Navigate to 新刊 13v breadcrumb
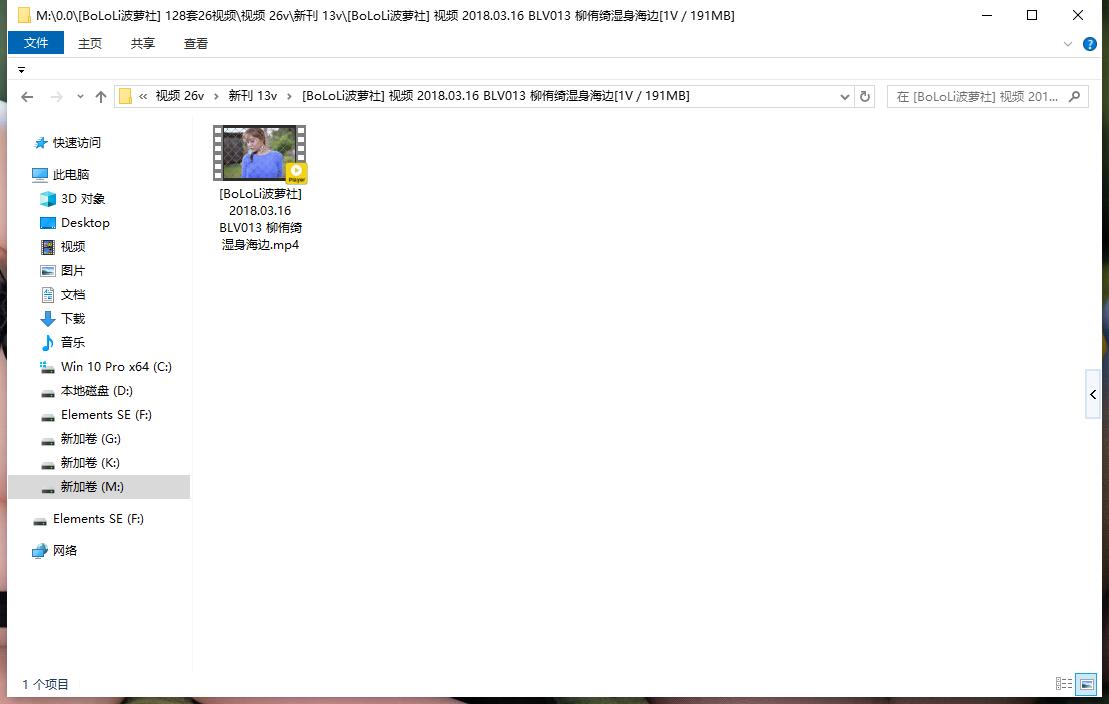 [x=252, y=96]
